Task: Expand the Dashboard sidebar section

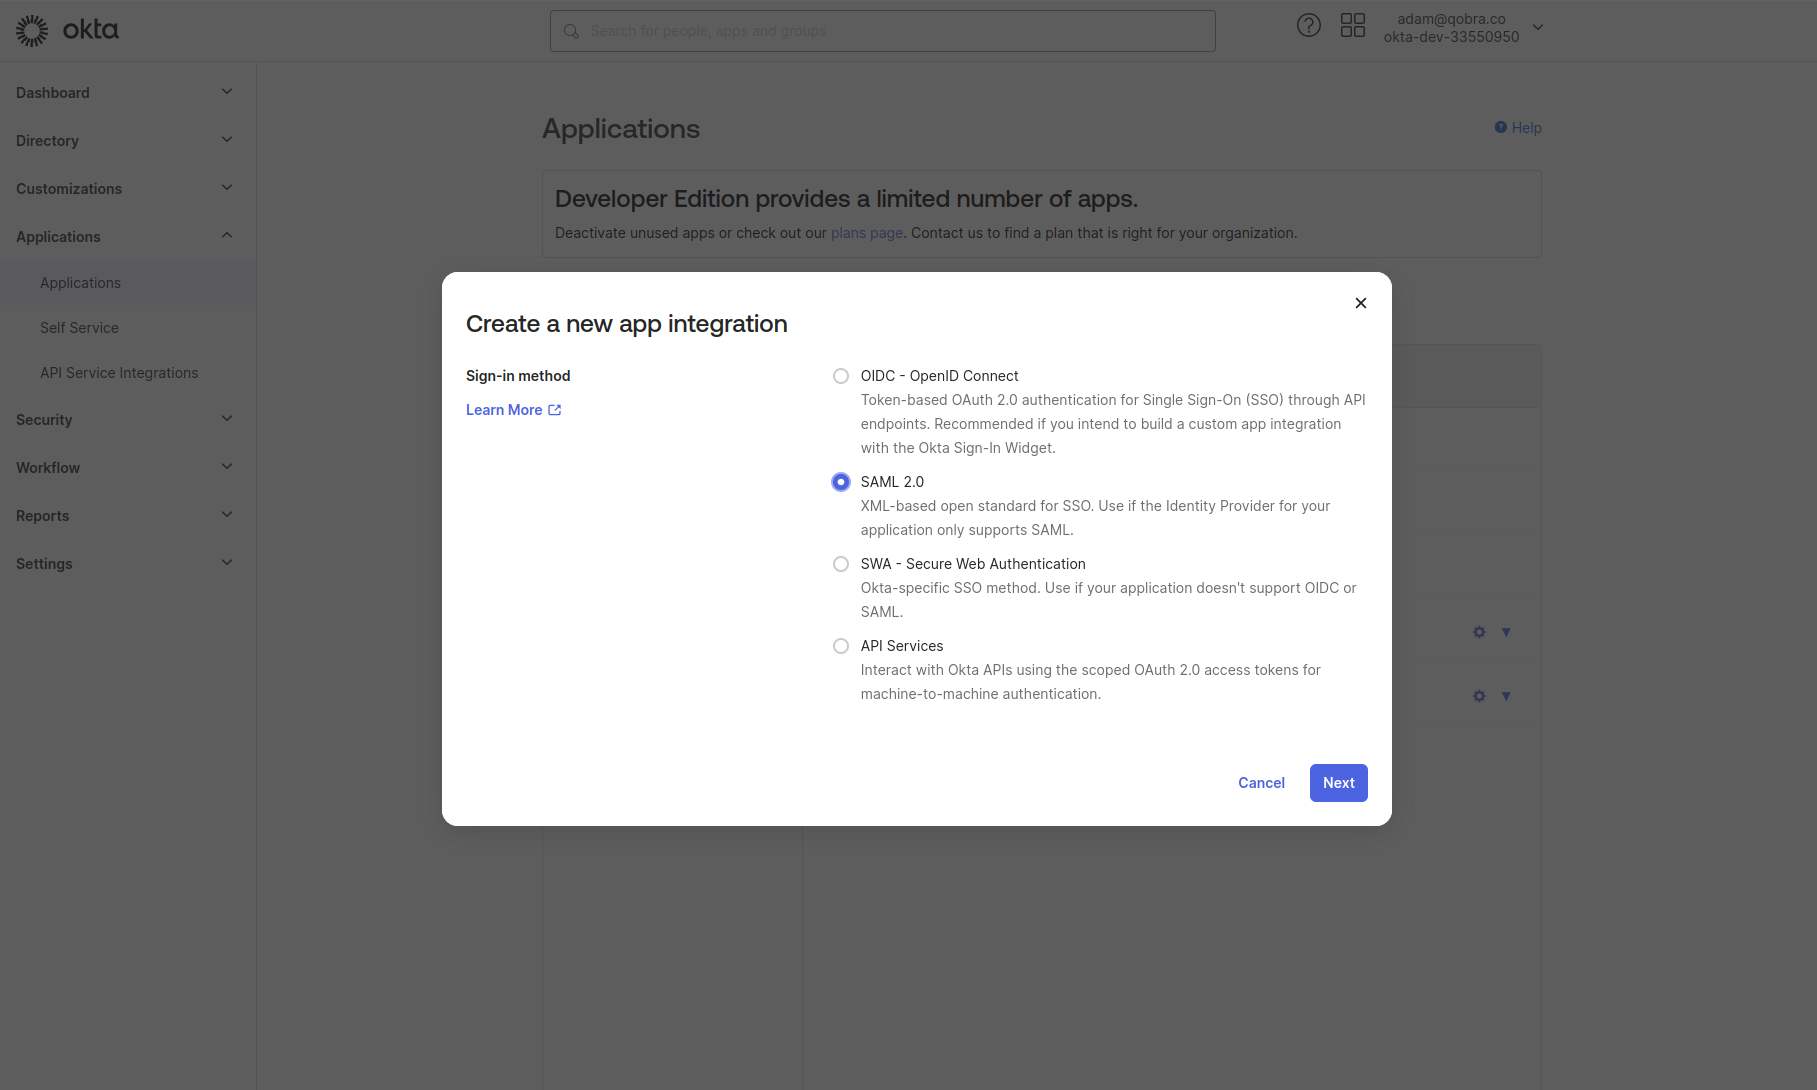Action: pos(128,92)
